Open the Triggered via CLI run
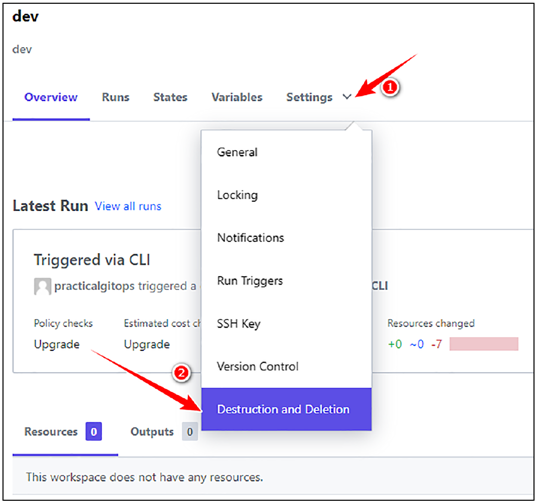The height and width of the screenshot is (503, 537). click(92, 260)
